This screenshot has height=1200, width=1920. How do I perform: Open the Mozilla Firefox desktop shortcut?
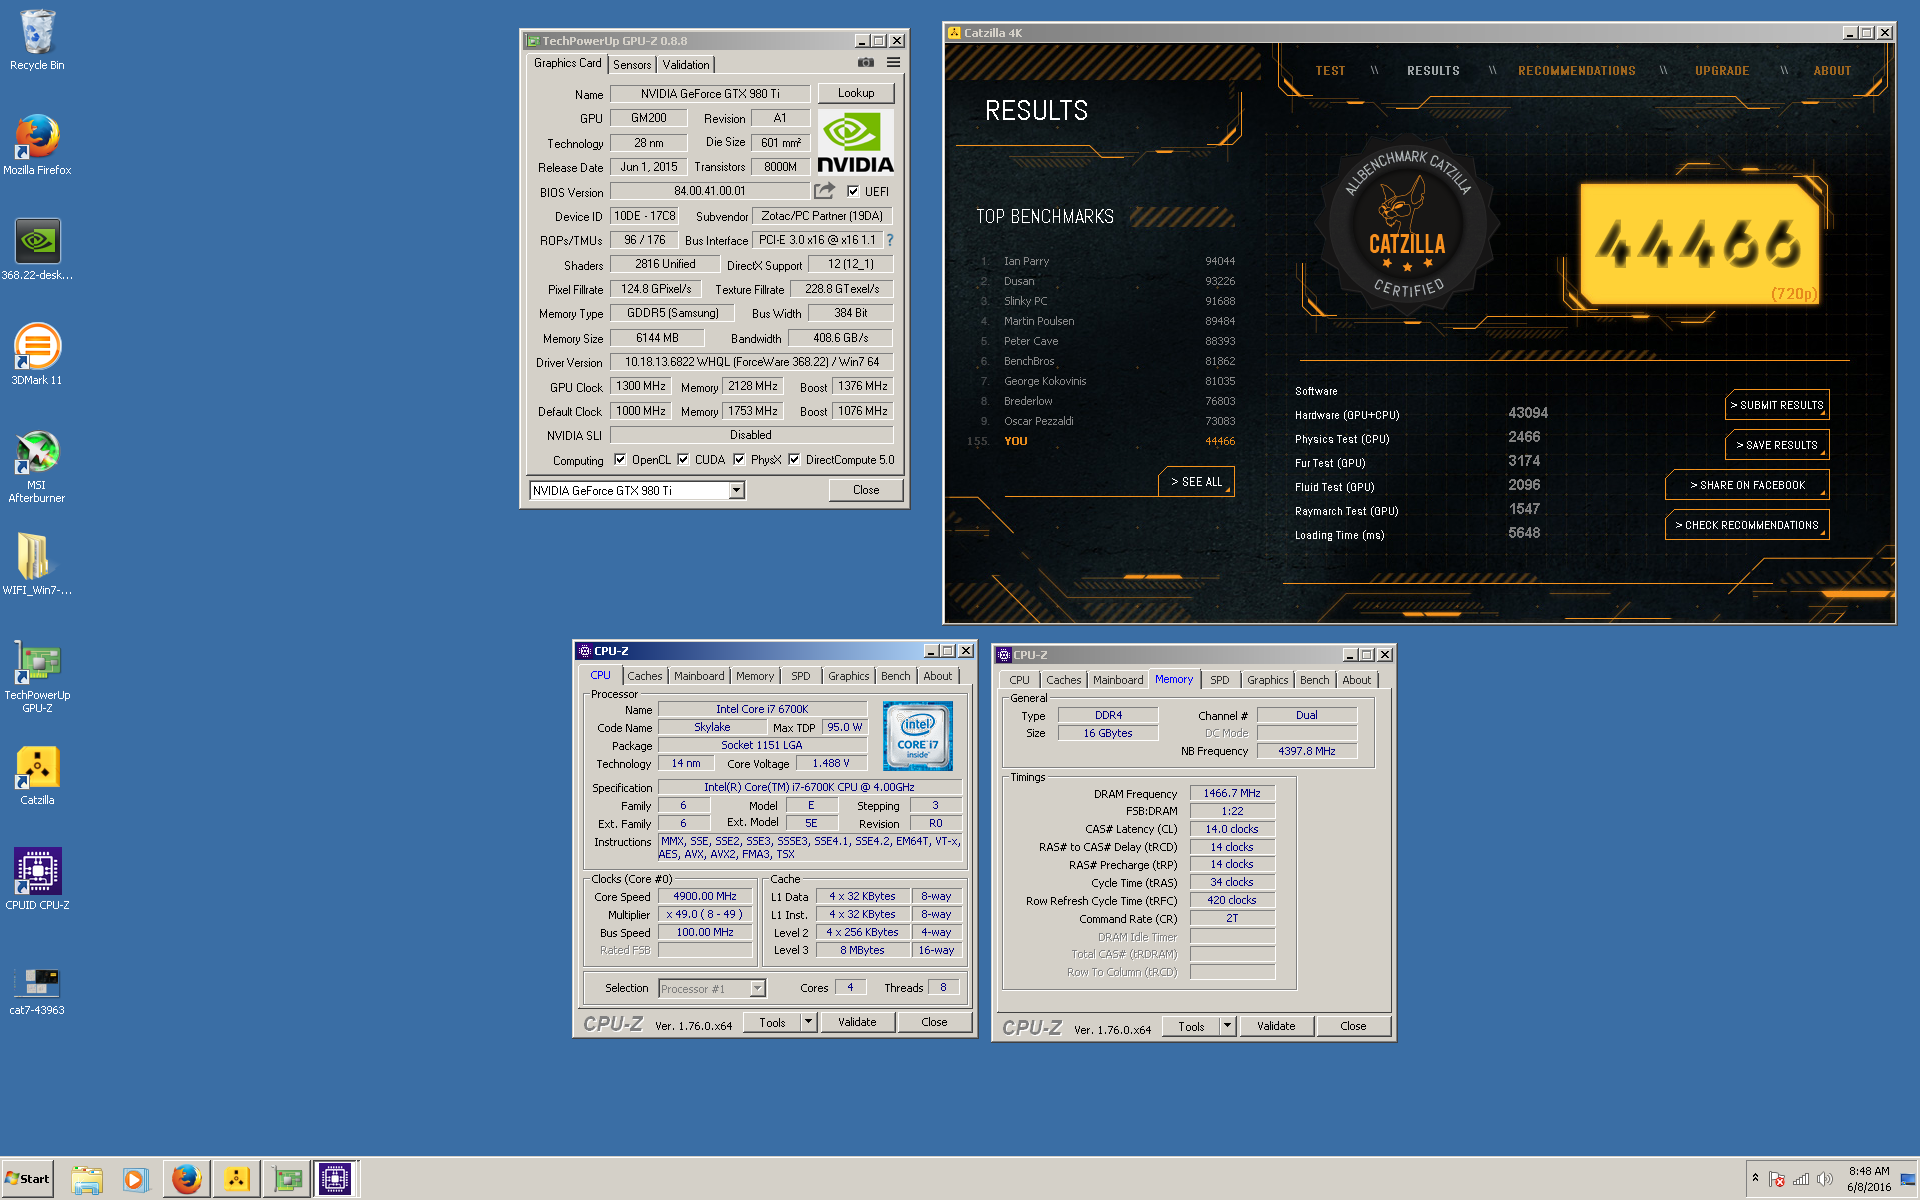(37, 145)
